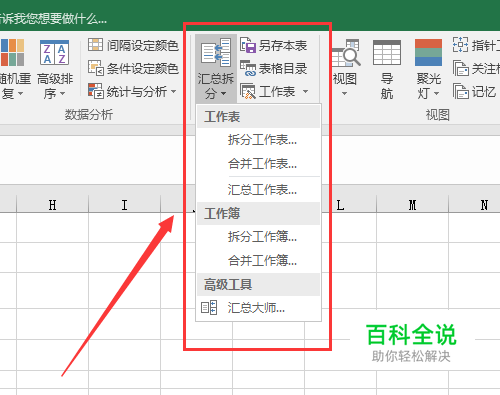Expand the 视图 button dropdown arrow
Image resolution: width=500 pixels, height=395 pixels.
[345, 94]
